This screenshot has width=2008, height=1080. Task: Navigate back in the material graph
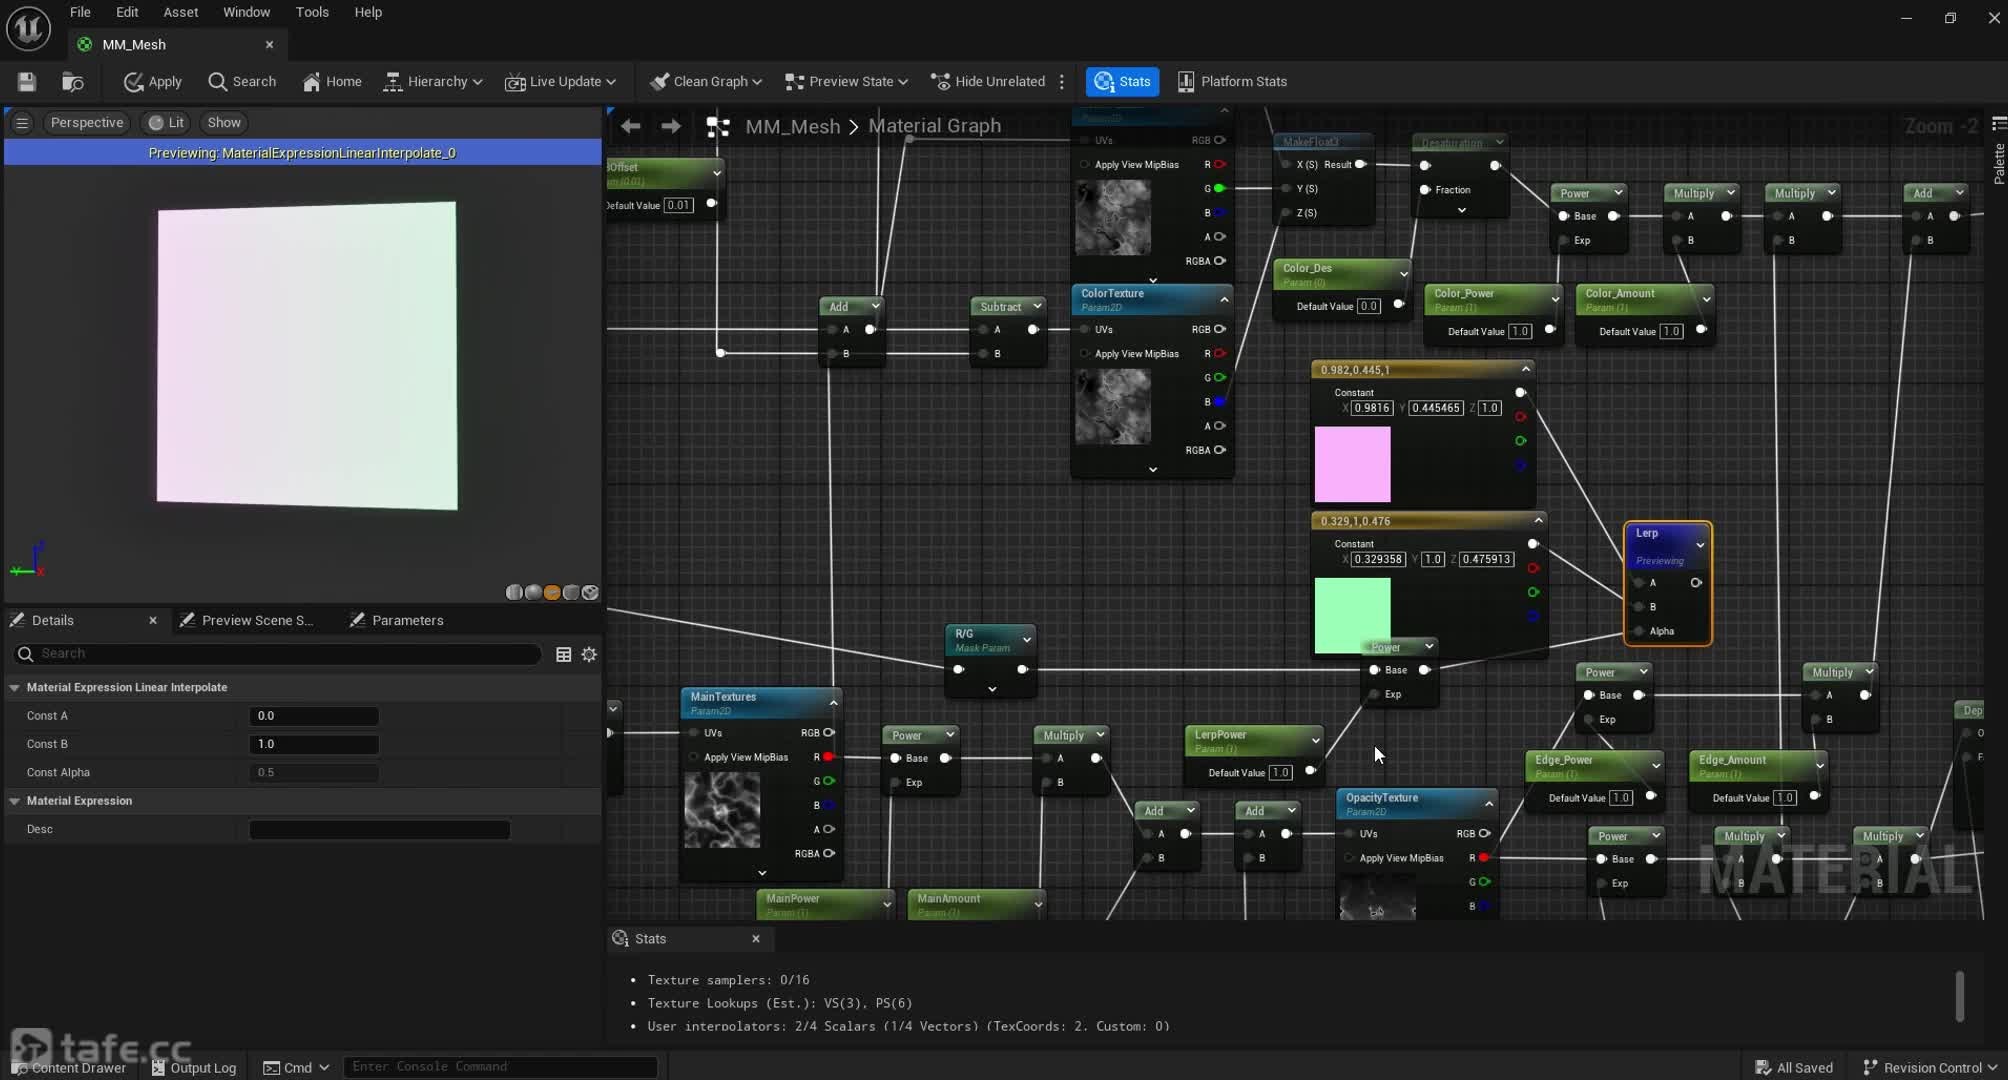630,126
